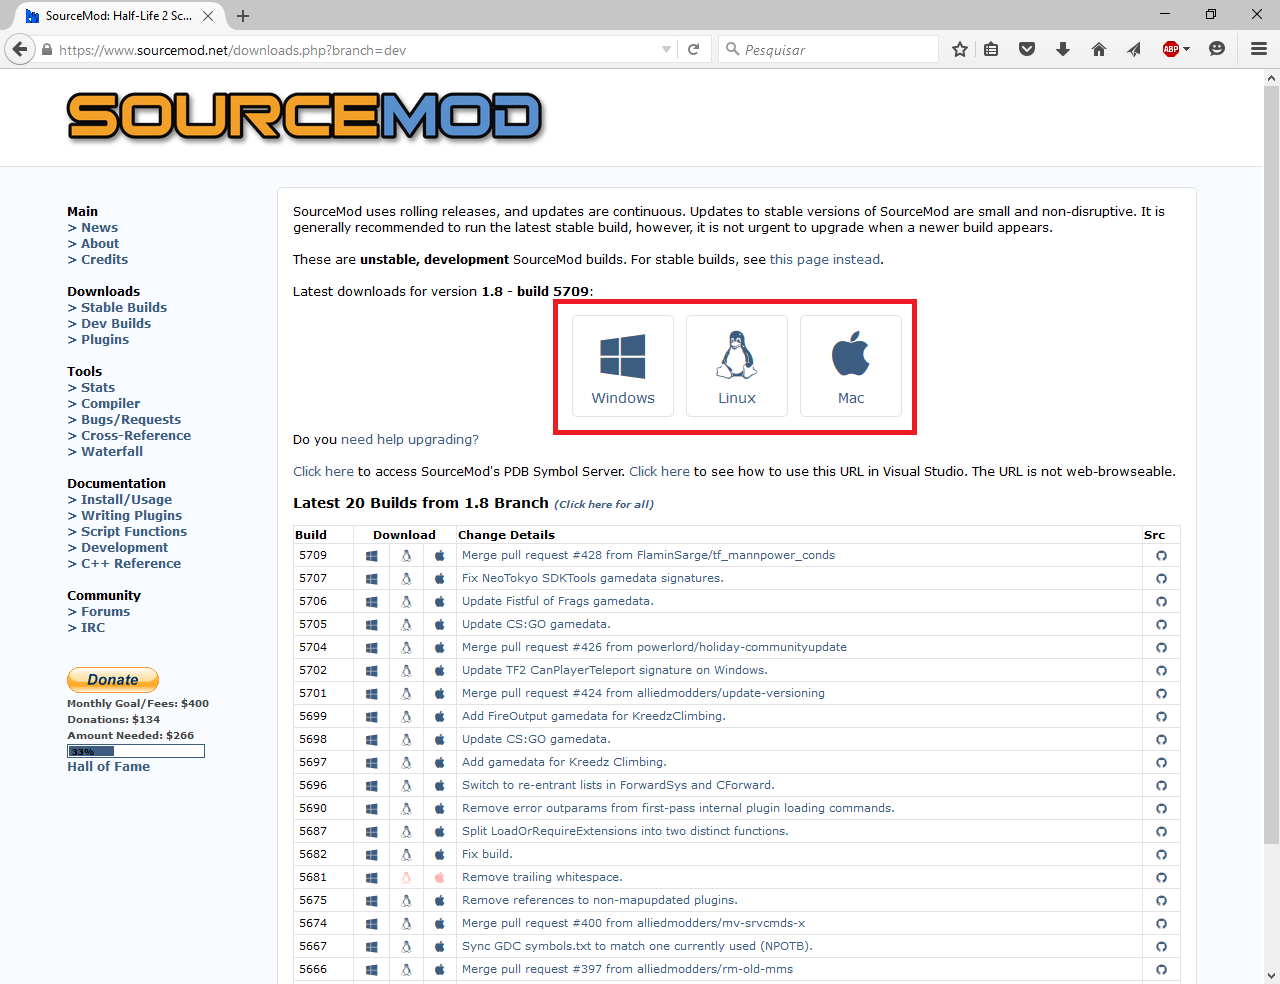Click the site security padlock icon
Screen dimensions: 1280x984
pyautogui.click(x=46, y=50)
